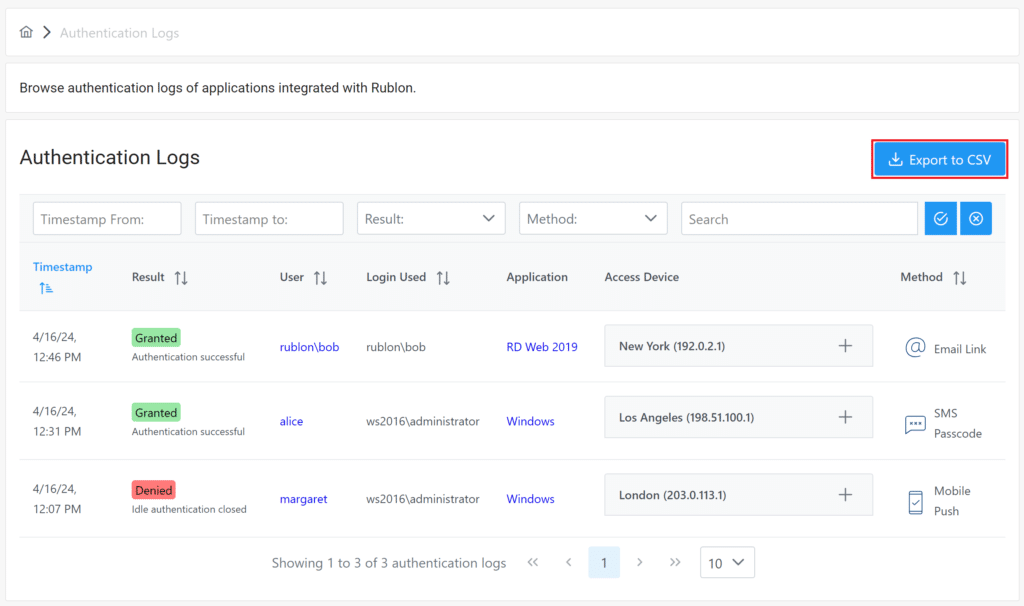Click the Export to CSV button
The width and height of the screenshot is (1024, 606).
coord(939,160)
